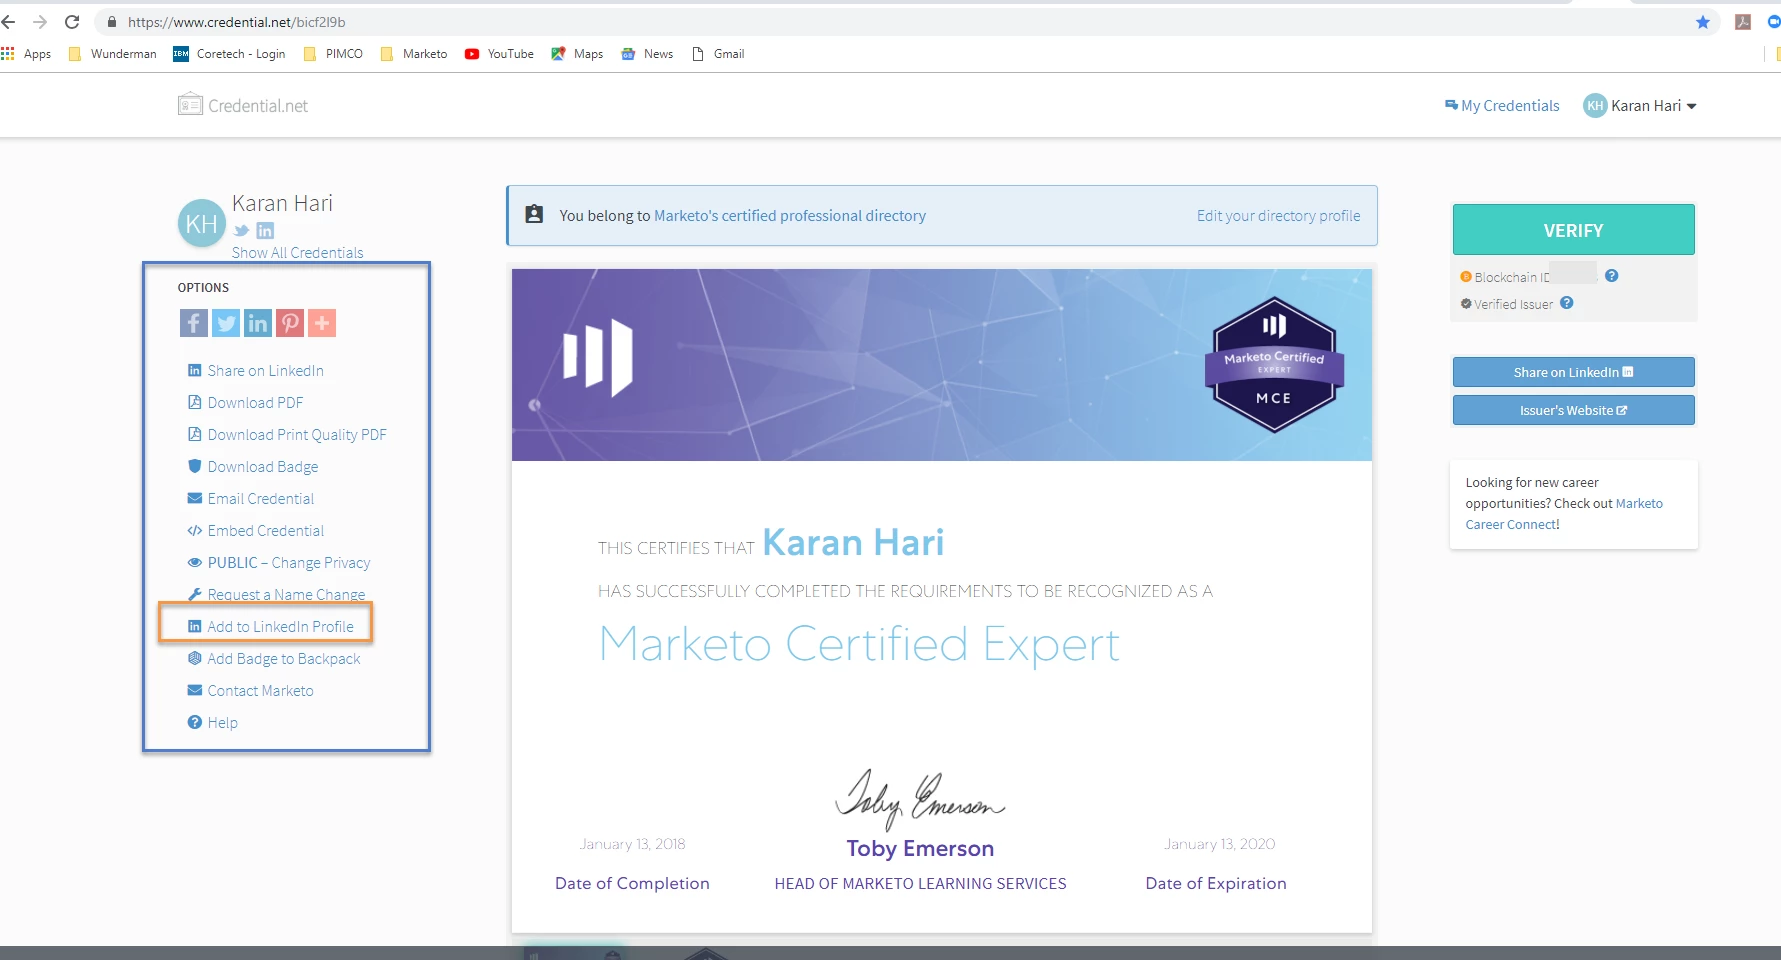Click the orange plus more-sharing icon
The image size is (1781, 960).
click(322, 323)
